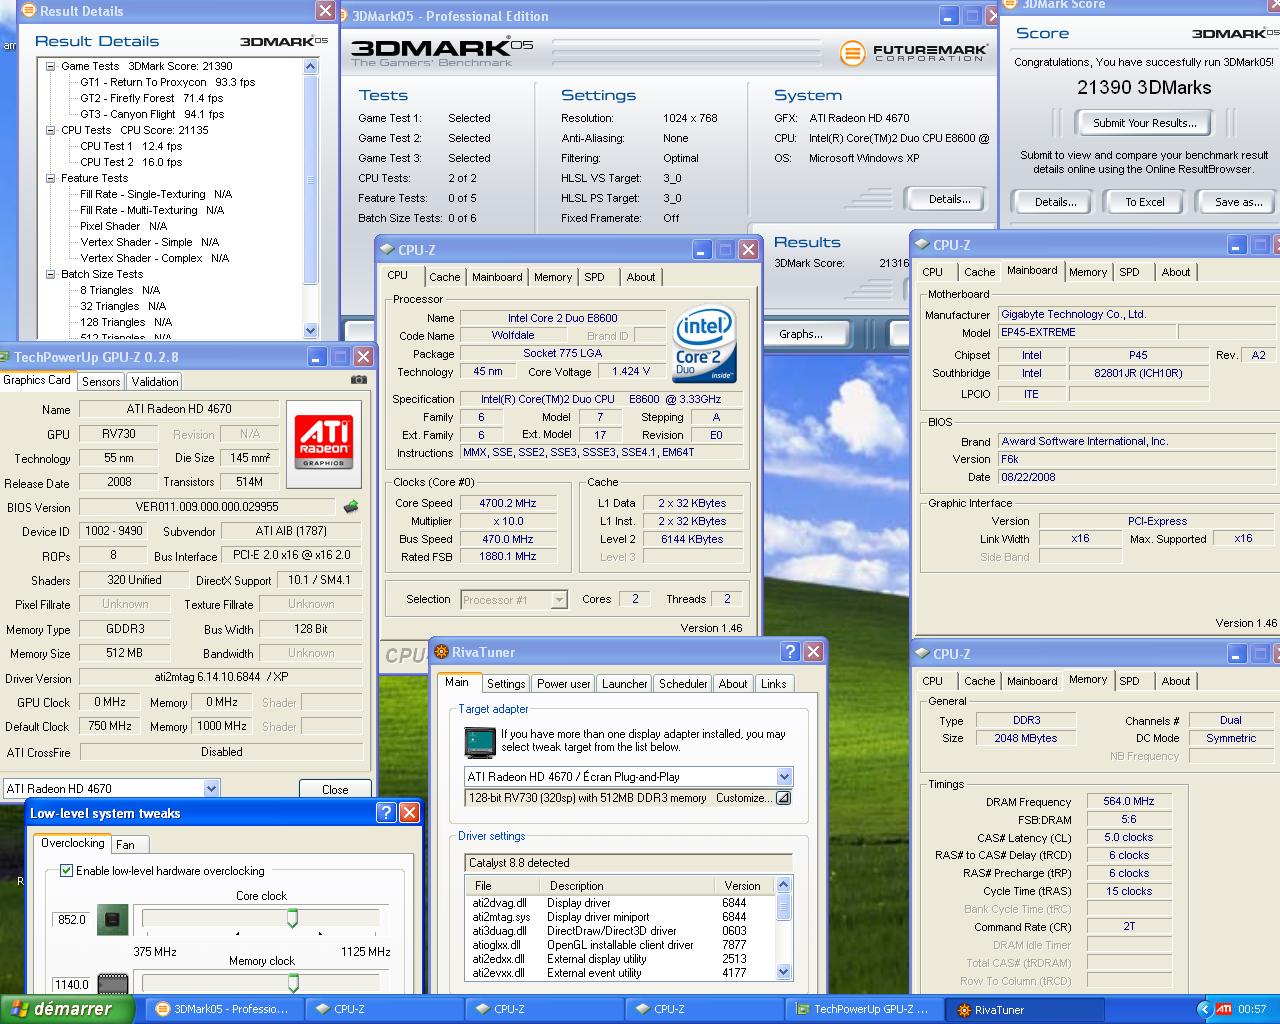Click the GPU-Z screenshot camera icon
The height and width of the screenshot is (1024, 1280).
[359, 380]
